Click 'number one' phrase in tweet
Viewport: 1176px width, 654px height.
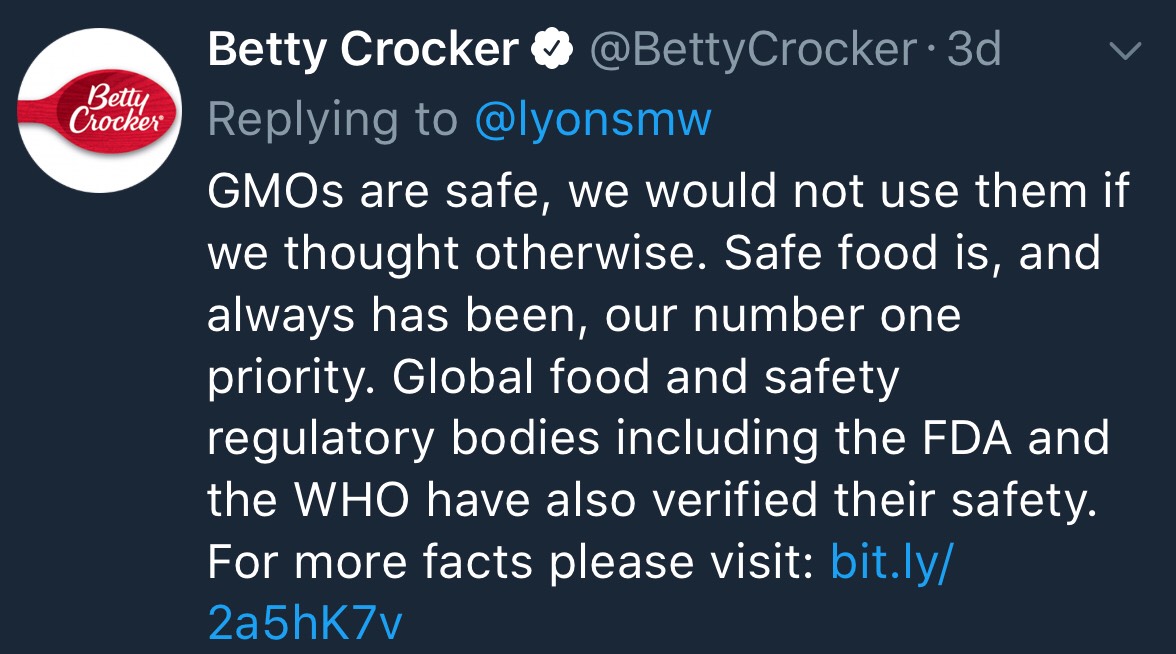[x=824, y=316]
